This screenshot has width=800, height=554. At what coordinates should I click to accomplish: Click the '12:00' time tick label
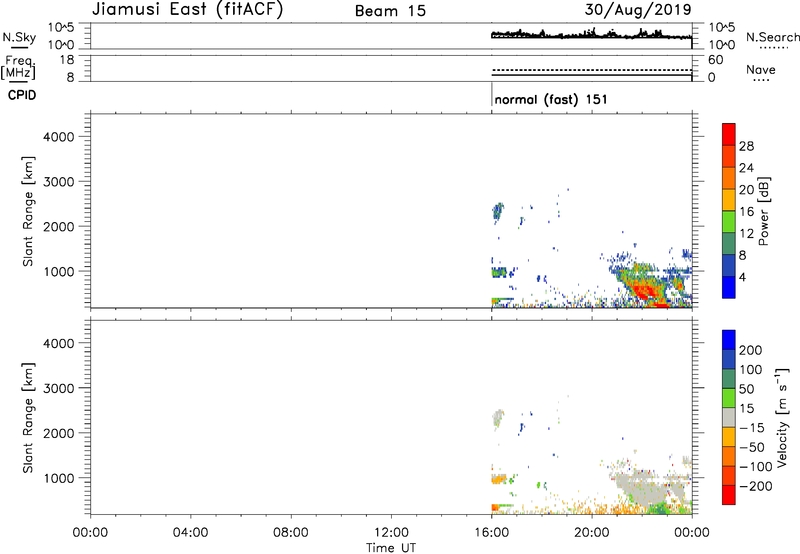[x=391, y=533]
